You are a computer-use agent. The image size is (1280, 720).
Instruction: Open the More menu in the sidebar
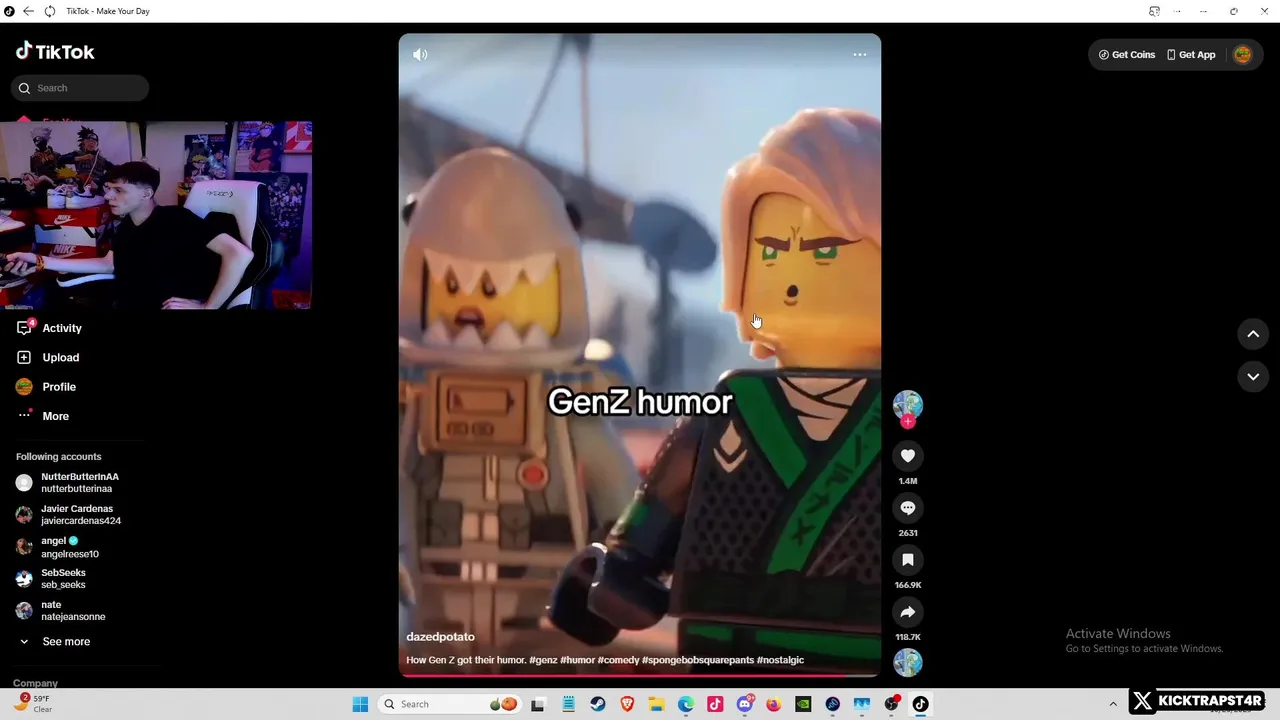[x=55, y=416]
